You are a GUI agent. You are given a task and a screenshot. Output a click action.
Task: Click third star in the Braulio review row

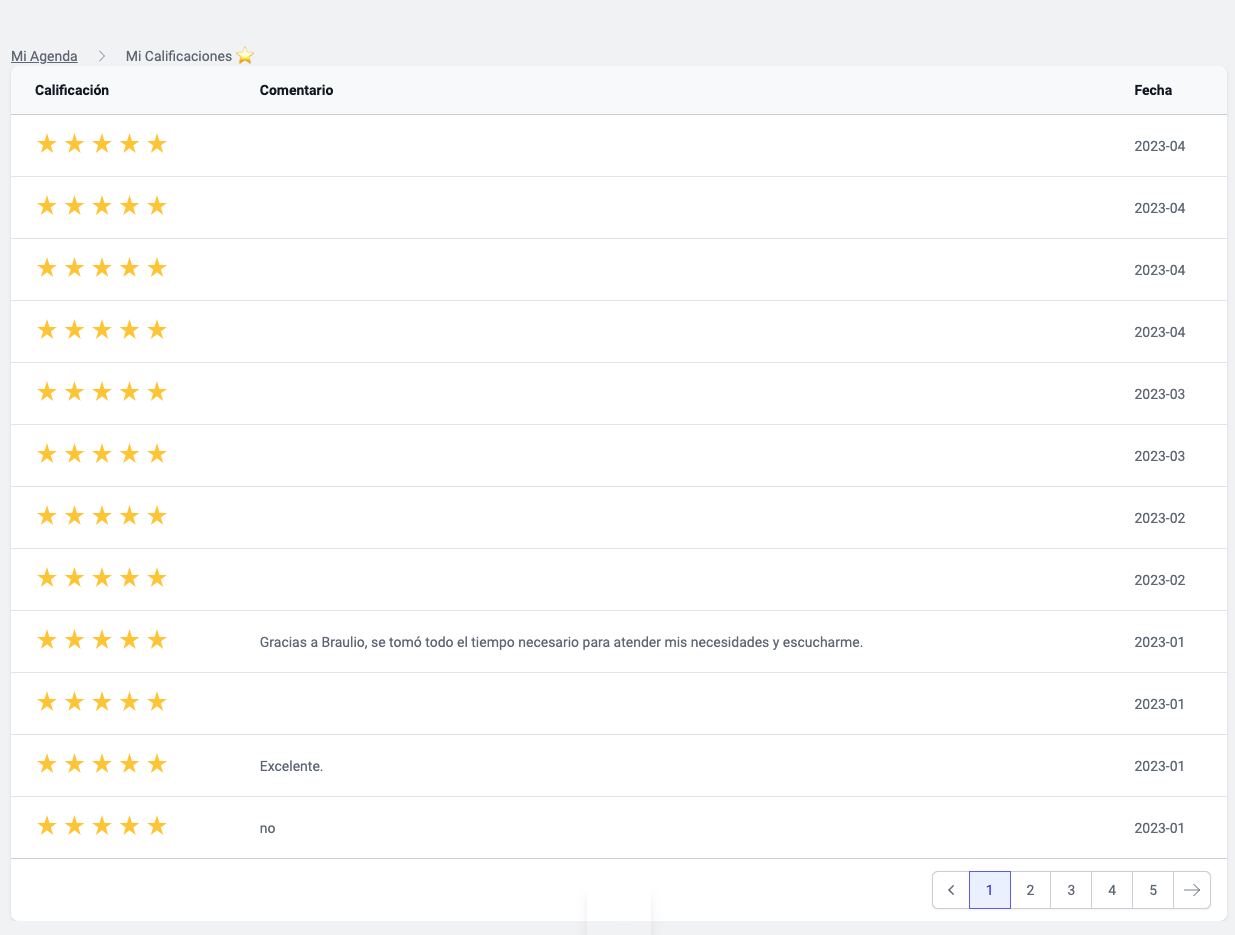coord(101,641)
